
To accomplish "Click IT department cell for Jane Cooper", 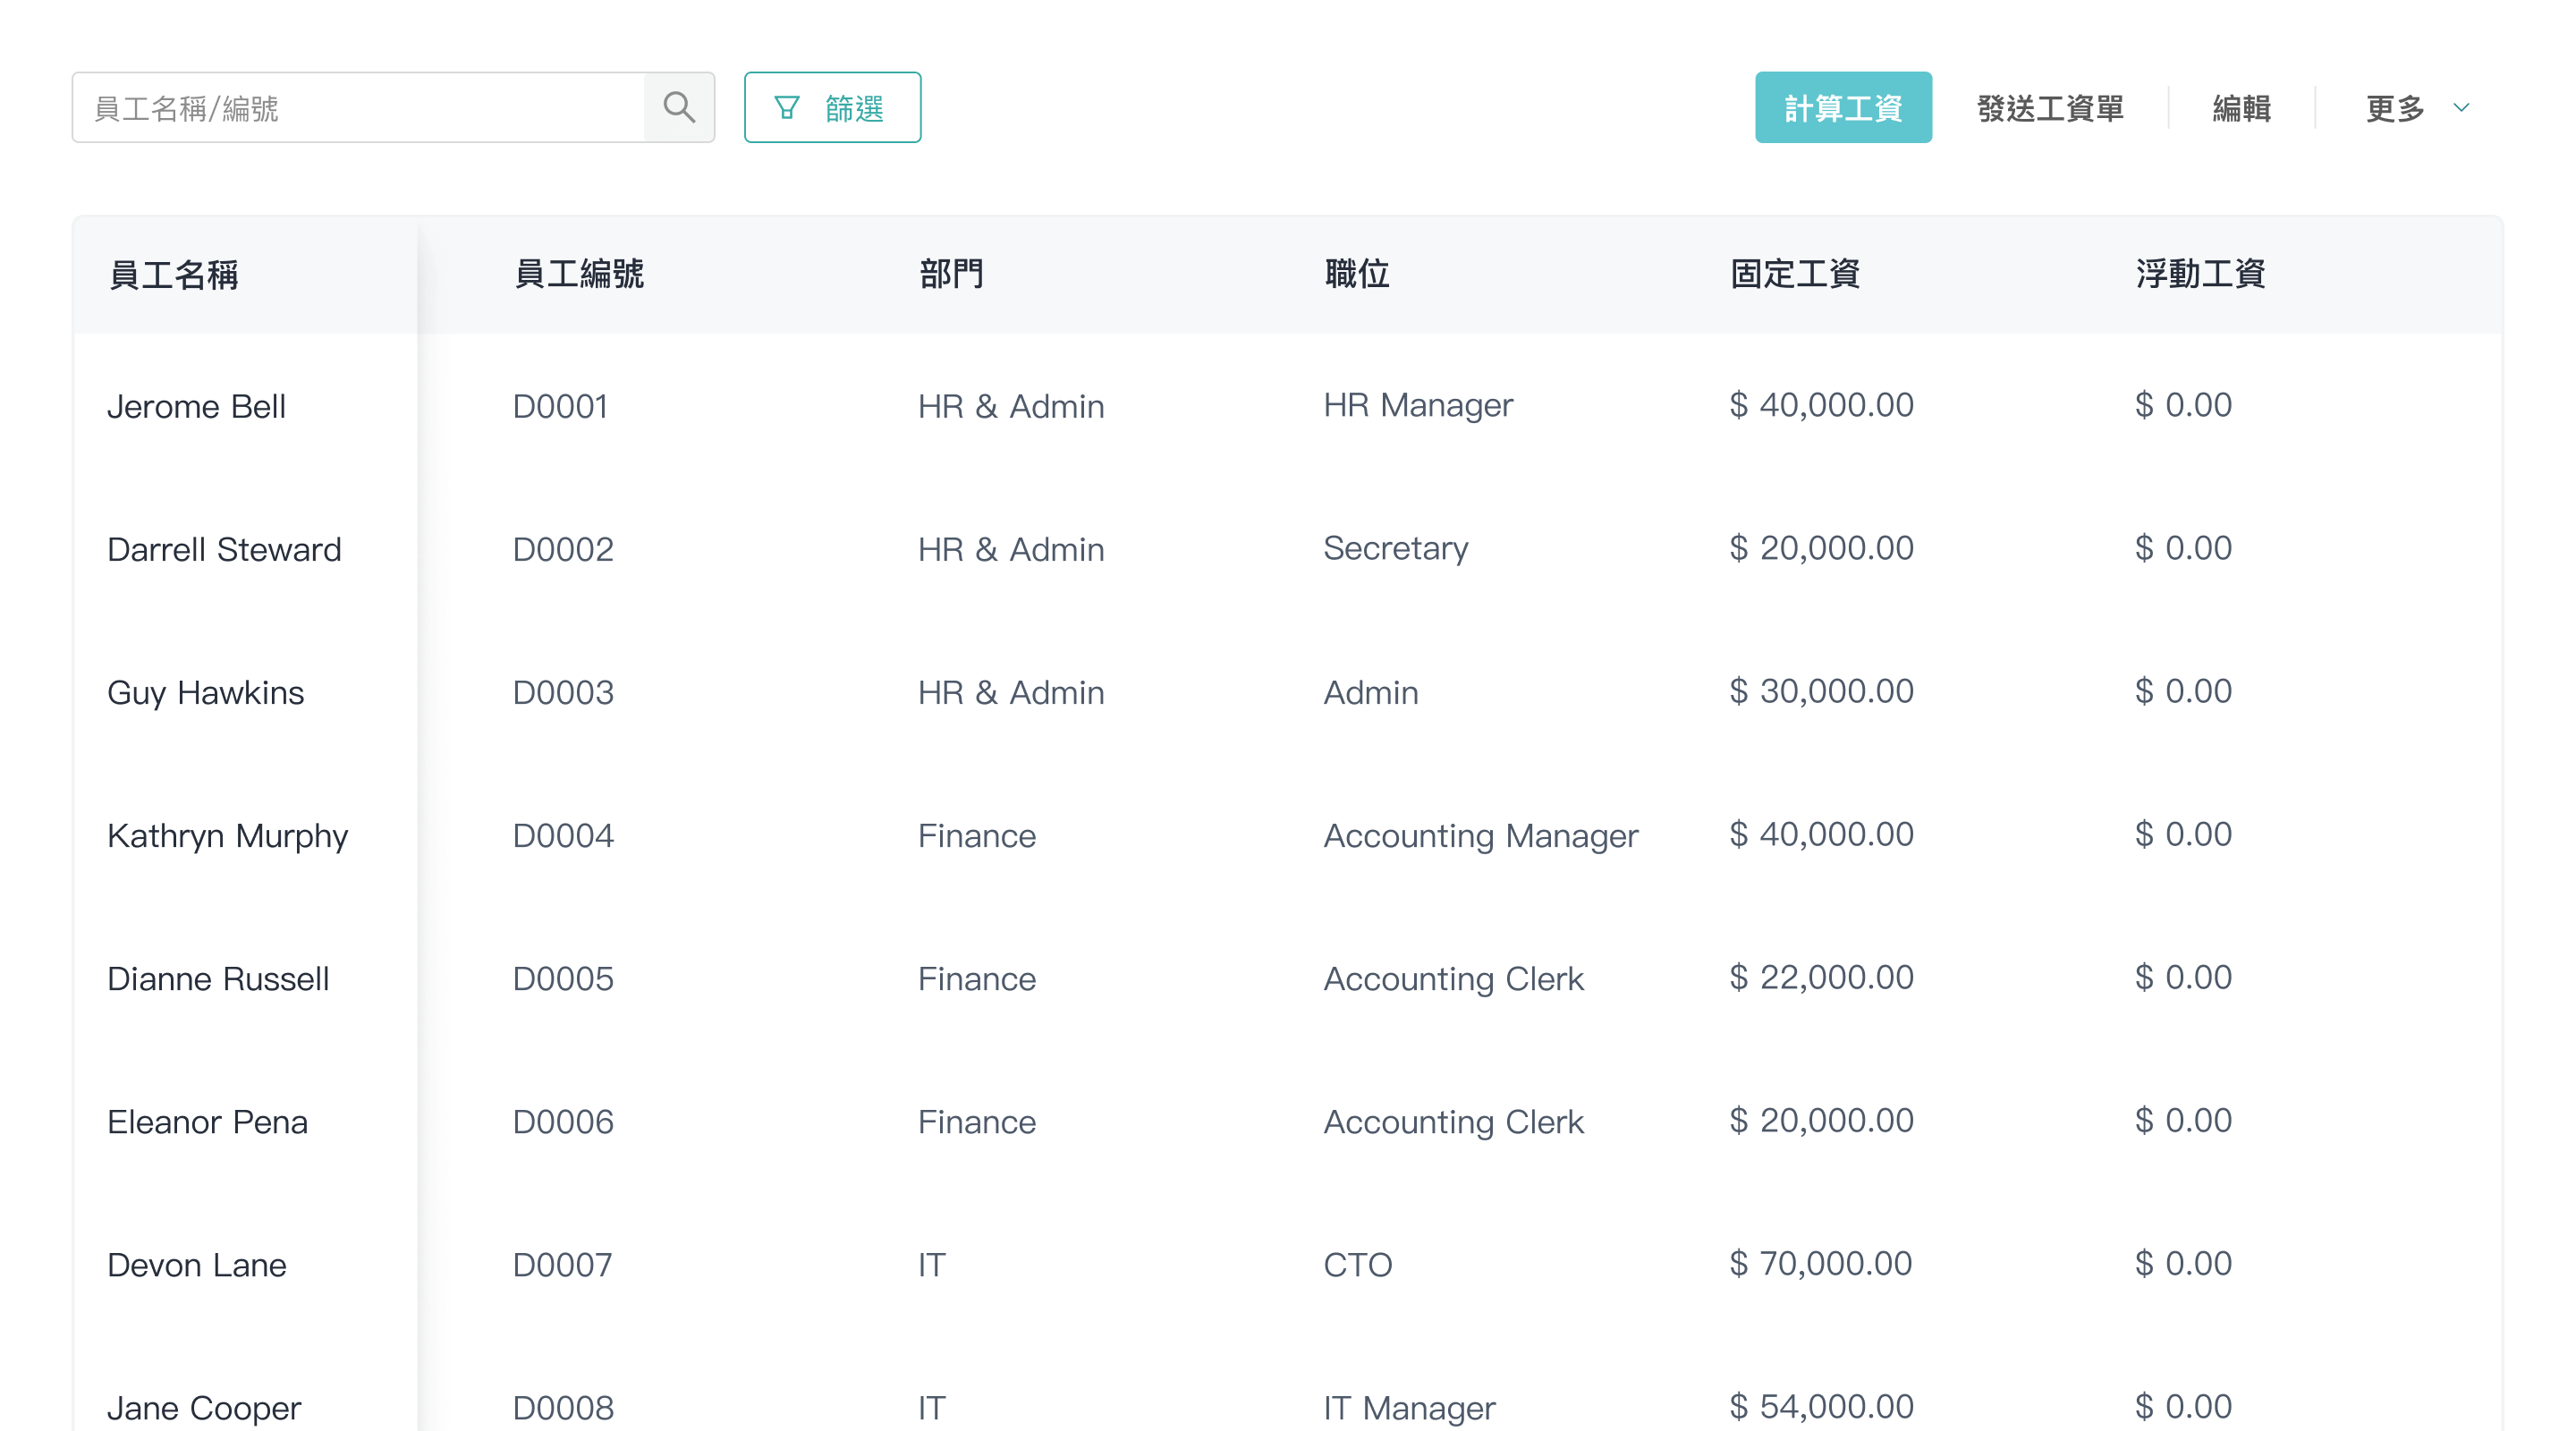I will click(x=931, y=1408).
